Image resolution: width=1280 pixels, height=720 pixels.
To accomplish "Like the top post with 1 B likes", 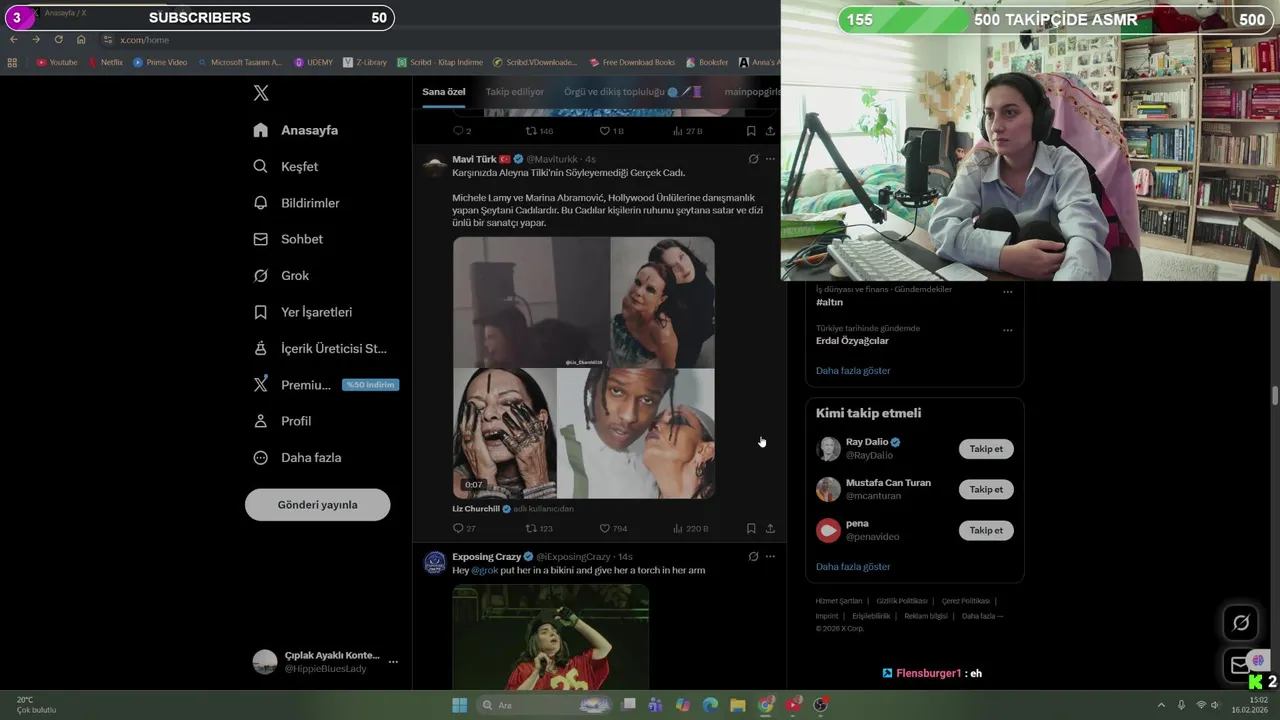I will [611, 131].
